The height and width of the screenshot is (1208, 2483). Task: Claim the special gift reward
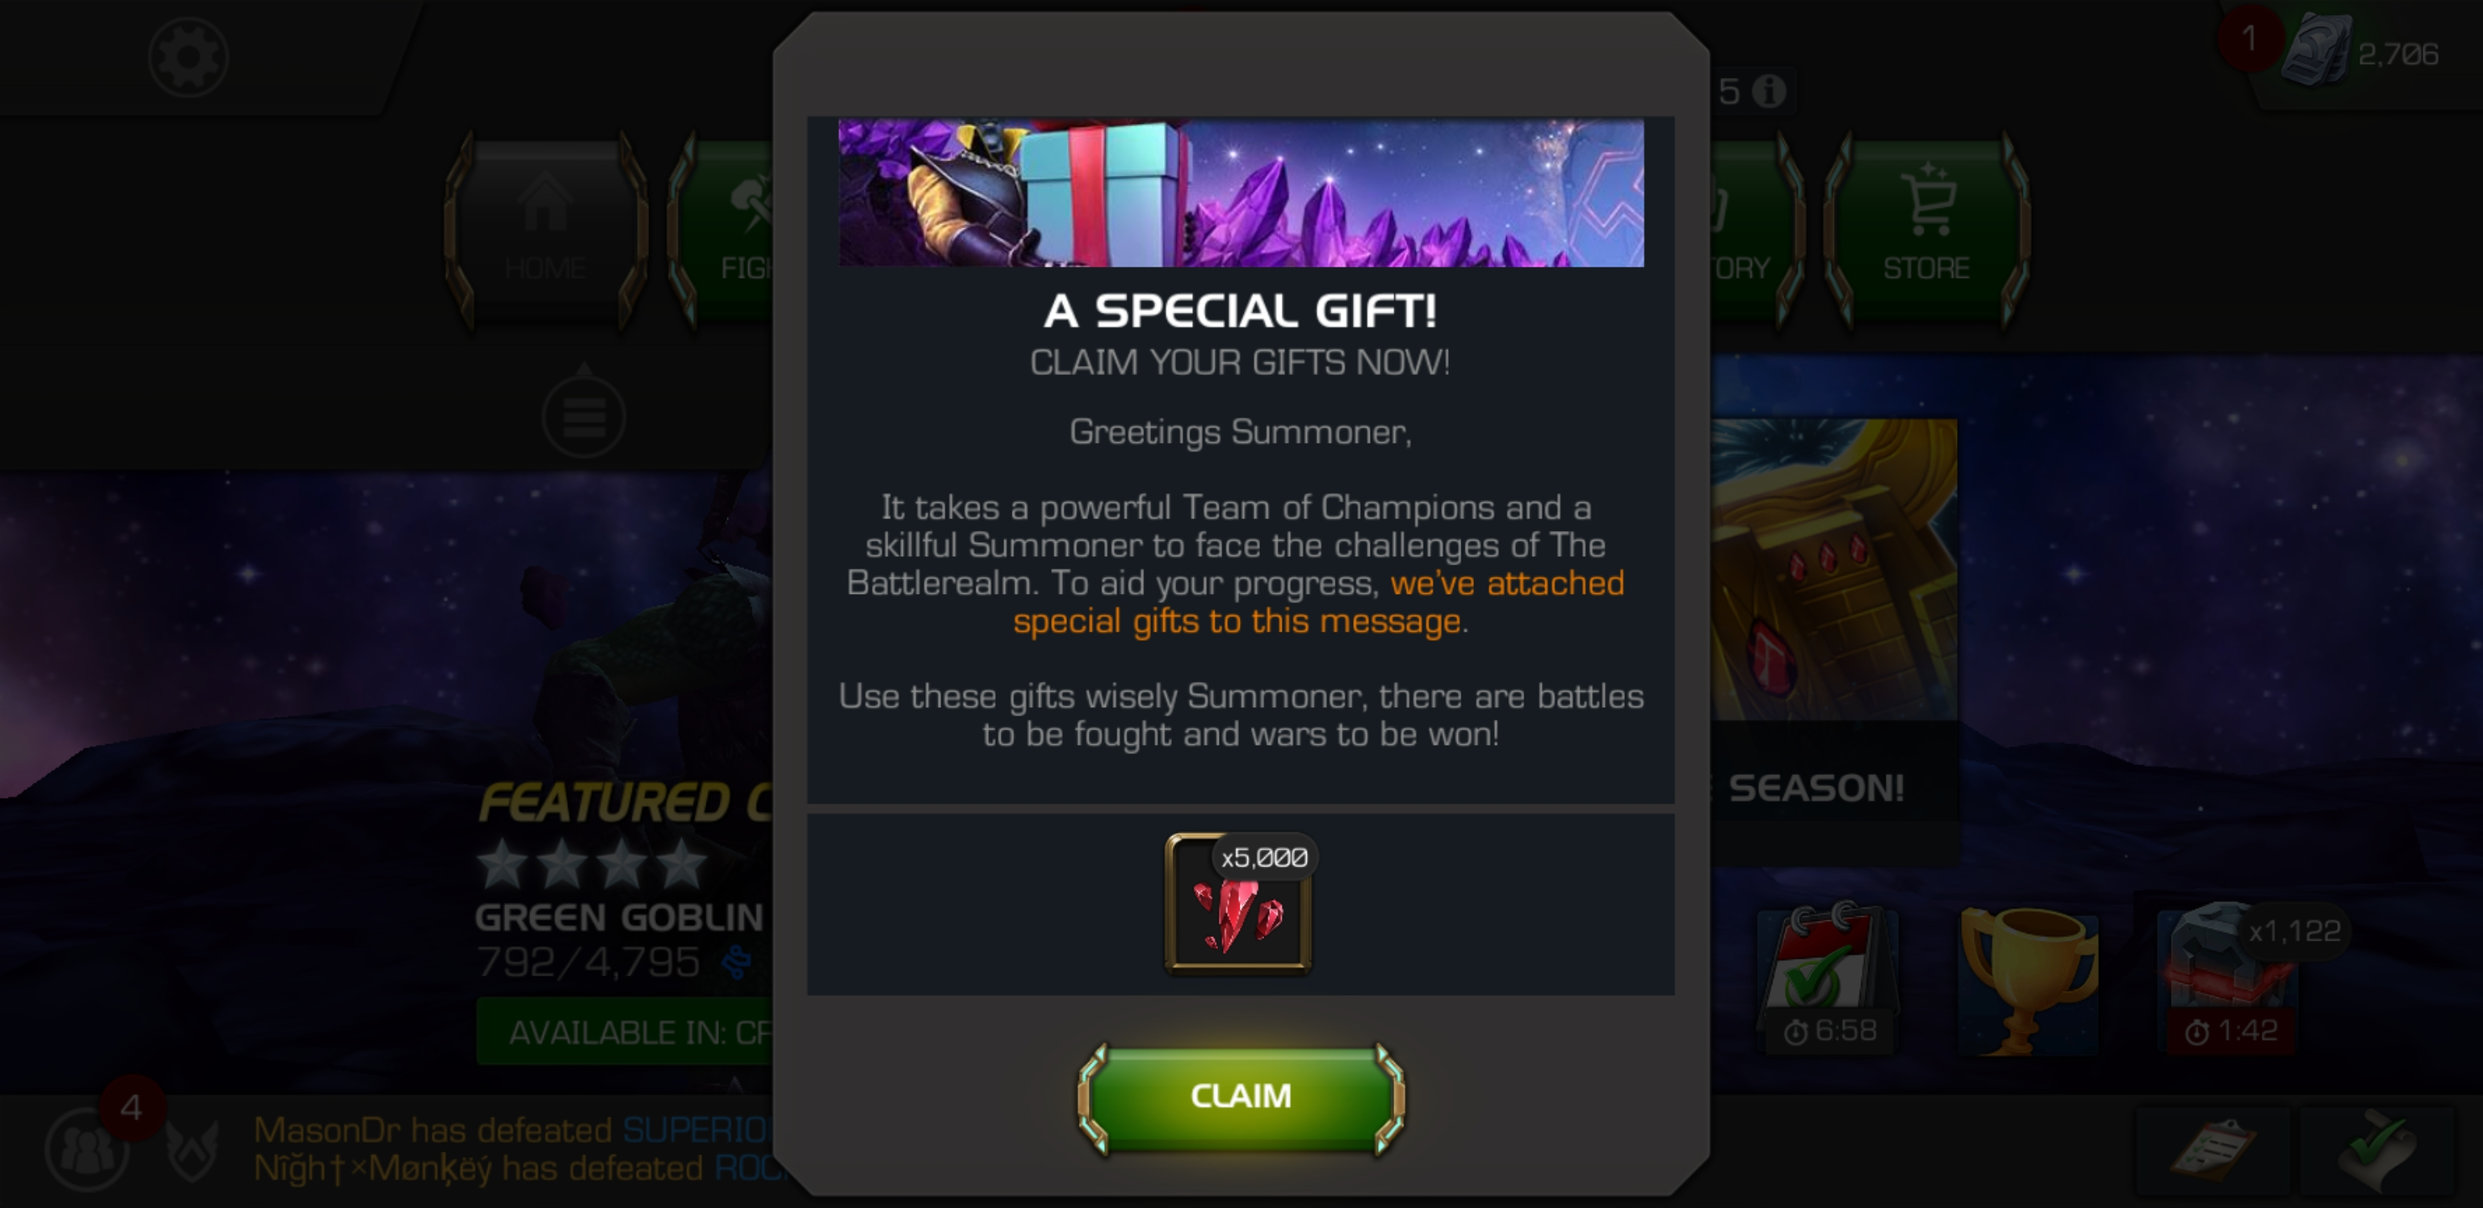1240,1097
